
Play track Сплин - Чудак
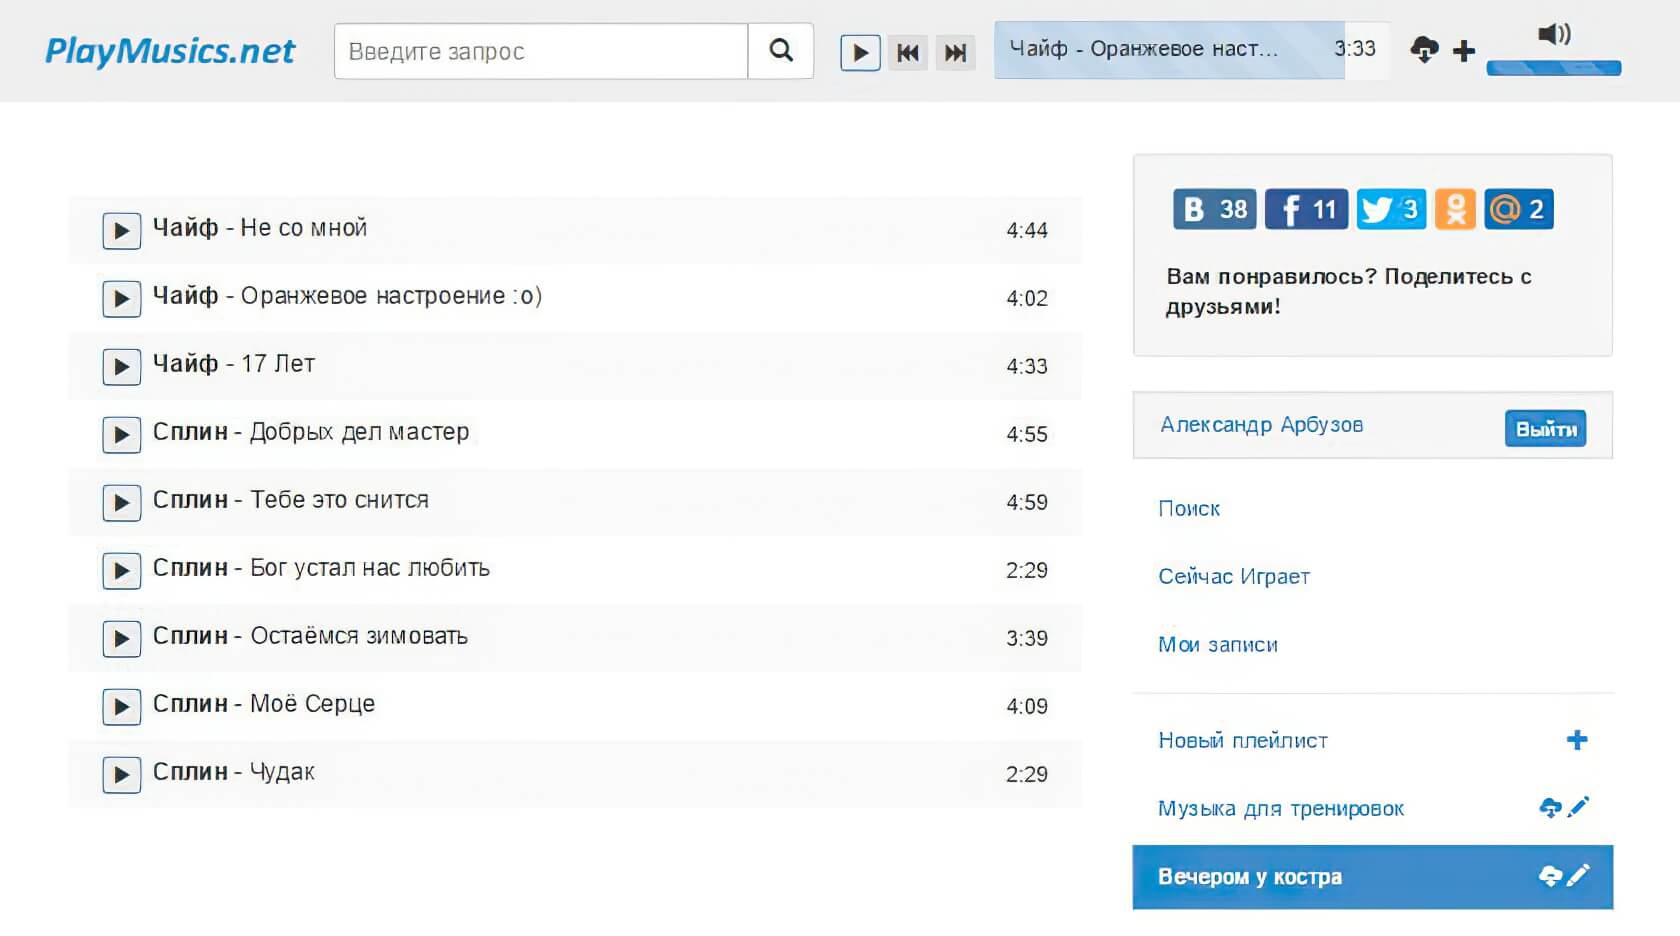[121, 775]
